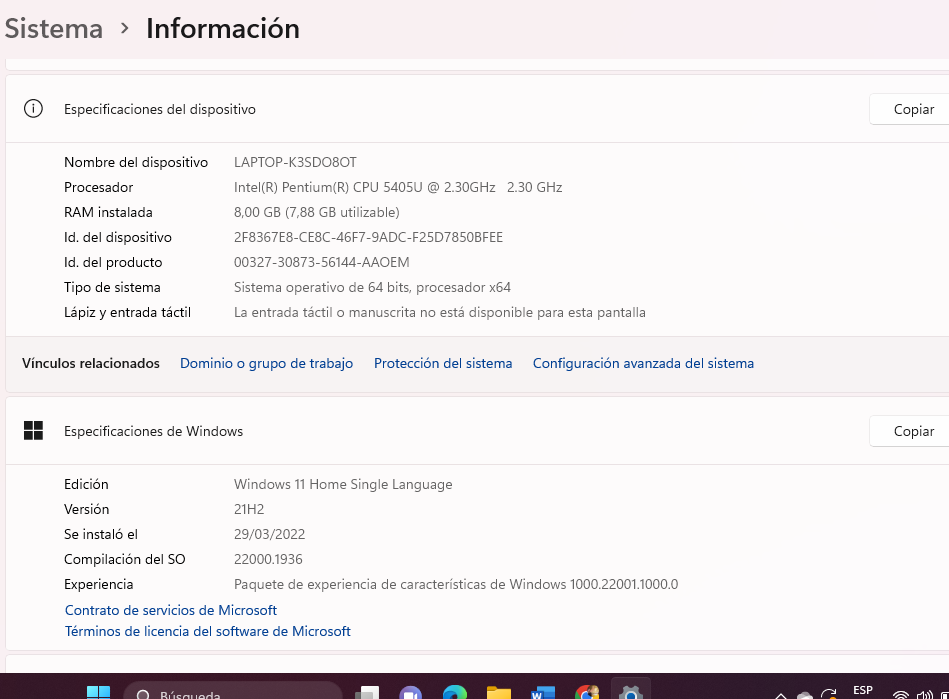This screenshot has height=699, width=949.
Task: Click the info icon beside Especificaciones del dispositivo
Action: (x=33, y=109)
